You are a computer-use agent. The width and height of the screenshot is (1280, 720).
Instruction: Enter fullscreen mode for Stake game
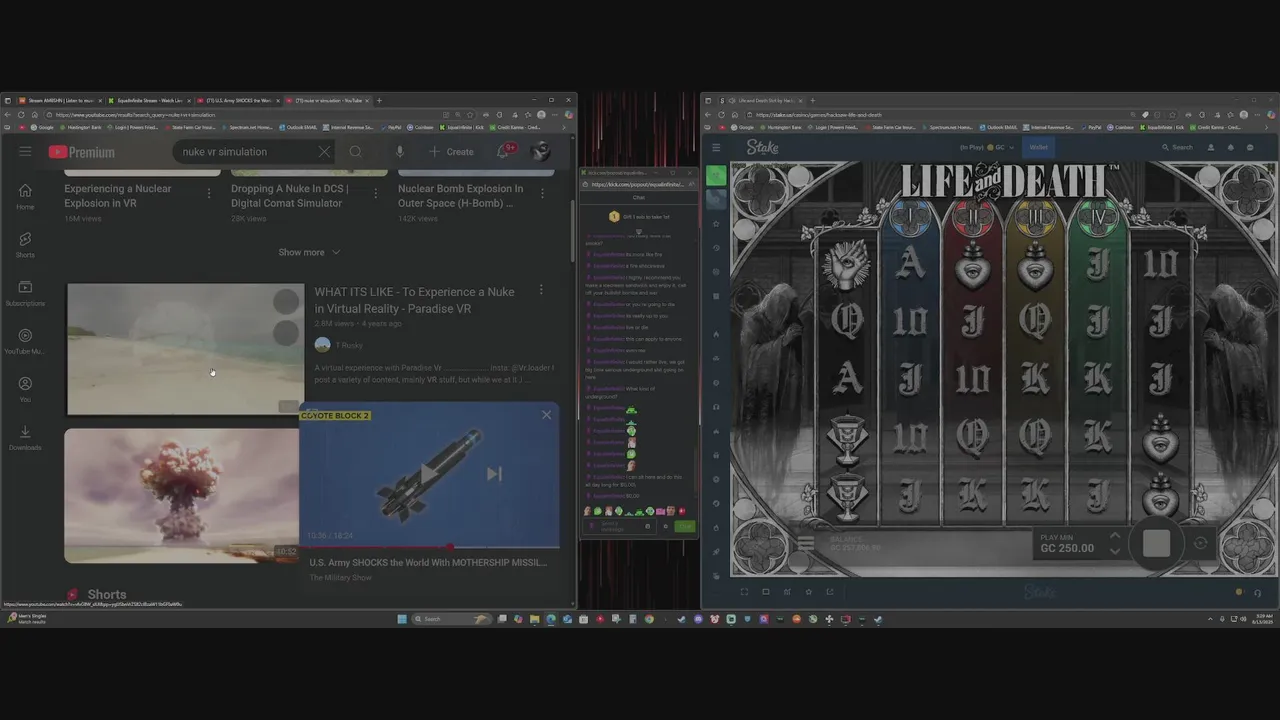[x=744, y=592]
